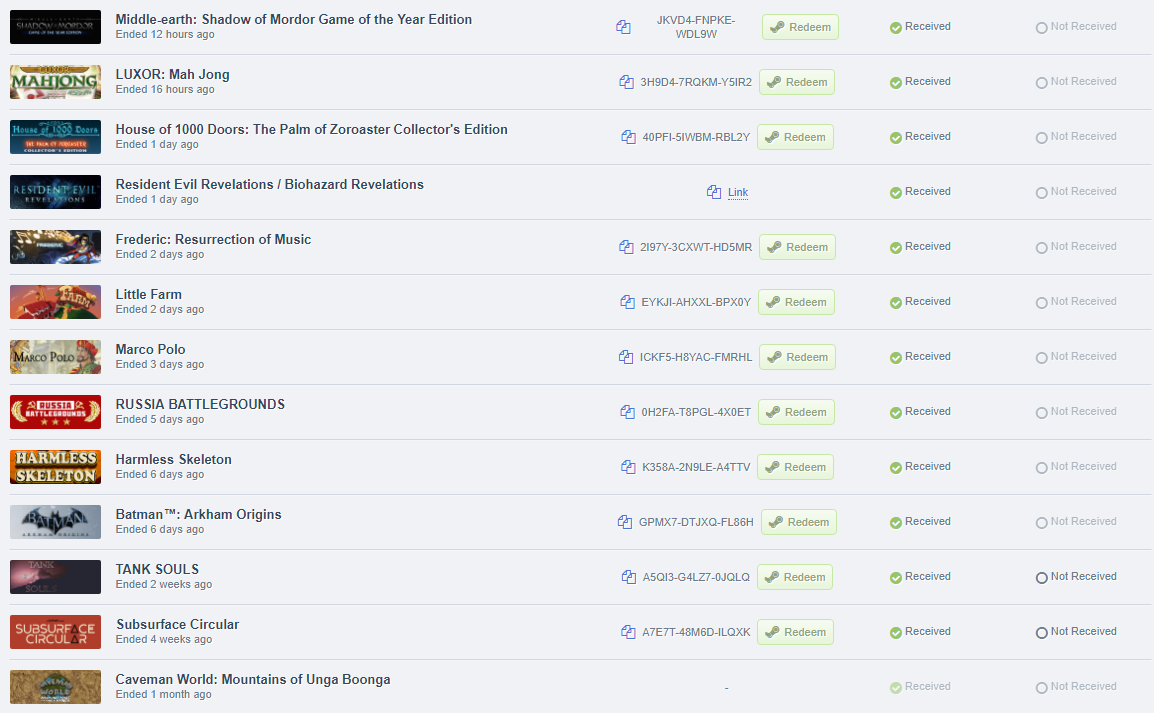1154x713 pixels.
Task: Redeem the Little Farm key
Action: point(796,302)
